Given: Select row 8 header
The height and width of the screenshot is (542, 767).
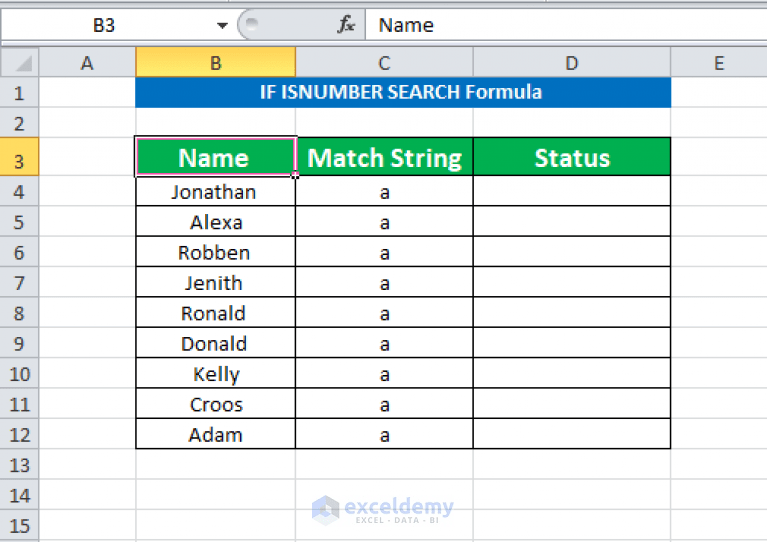Looking at the screenshot, I should pyautogui.click(x=19, y=313).
